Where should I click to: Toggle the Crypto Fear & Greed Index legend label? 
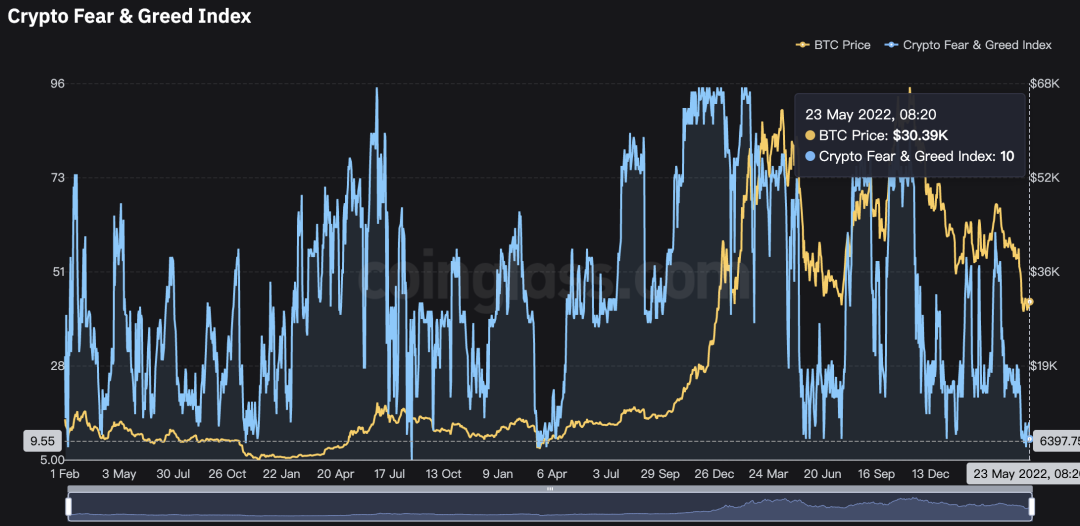coord(977,45)
